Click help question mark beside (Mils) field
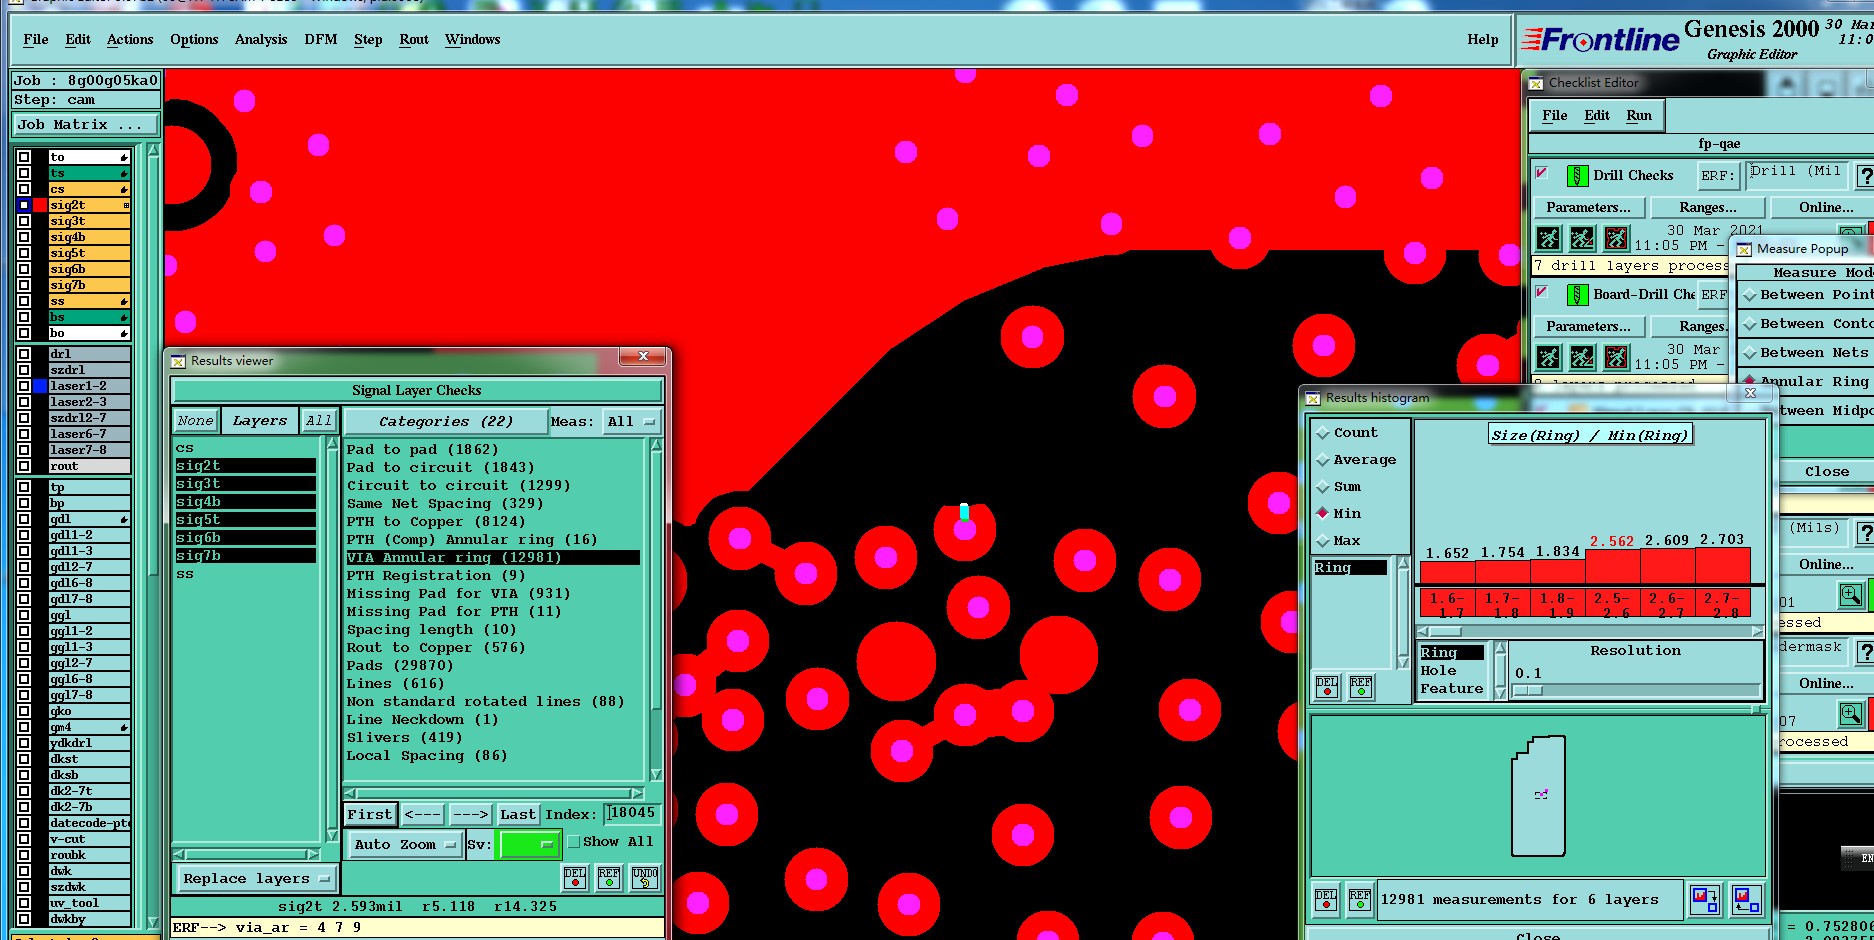Screen dimensions: 1874x940 tap(1865, 533)
